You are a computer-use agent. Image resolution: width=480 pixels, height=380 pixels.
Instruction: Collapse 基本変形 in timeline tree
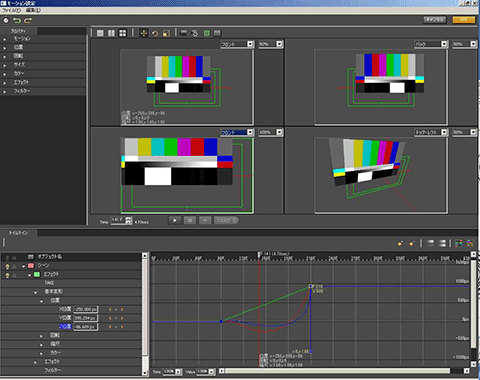click(x=36, y=292)
